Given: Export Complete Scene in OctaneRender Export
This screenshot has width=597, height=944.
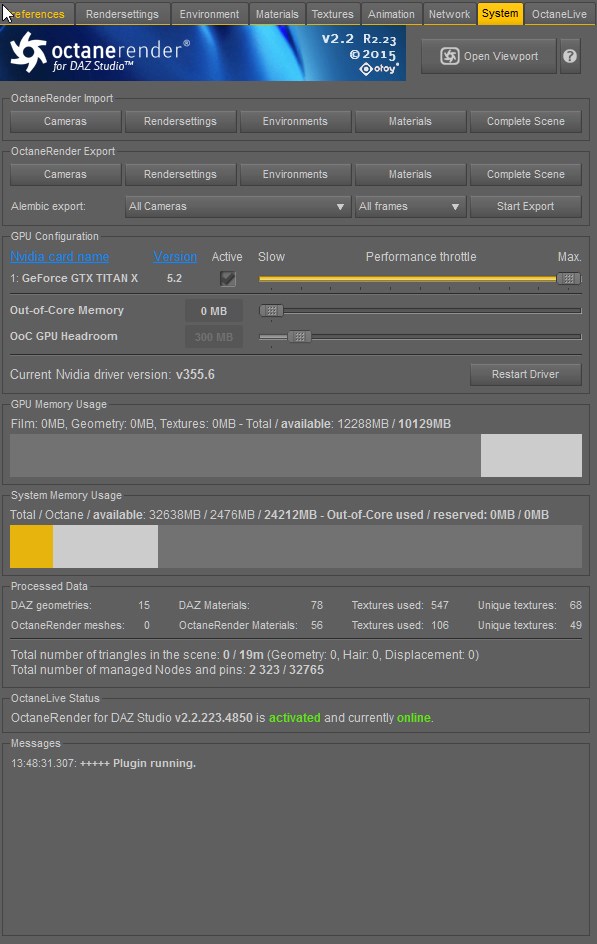Looking at the screenshot, I should tap(525, 174).
